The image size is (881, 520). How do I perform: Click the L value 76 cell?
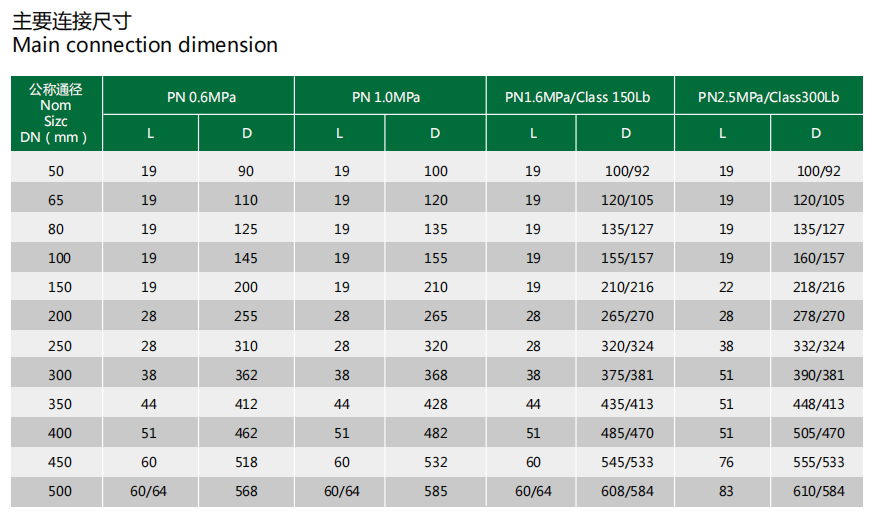pyautogui.click(x=726, y=462)
